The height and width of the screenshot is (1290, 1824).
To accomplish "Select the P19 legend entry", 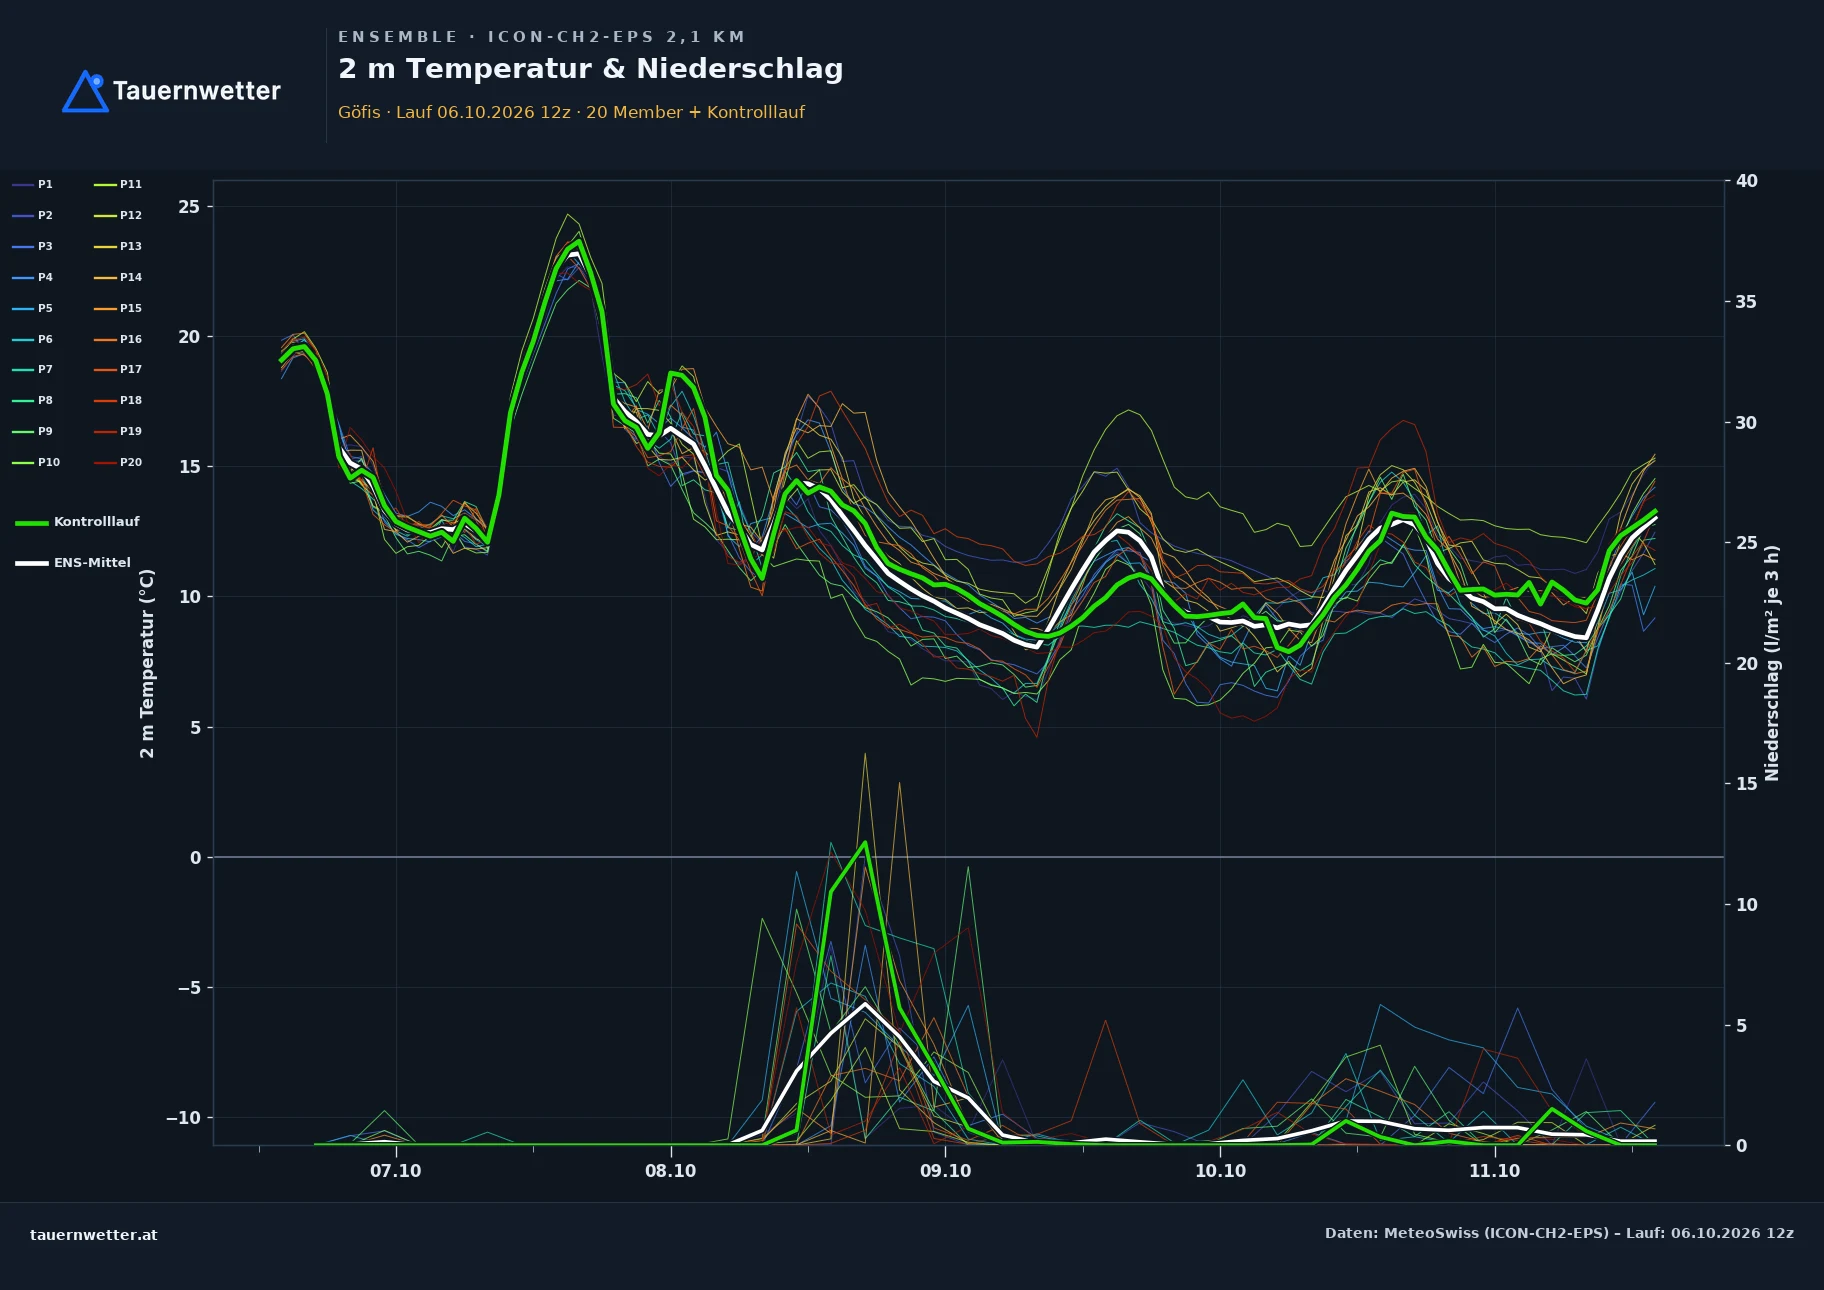I will click(118, 431).
